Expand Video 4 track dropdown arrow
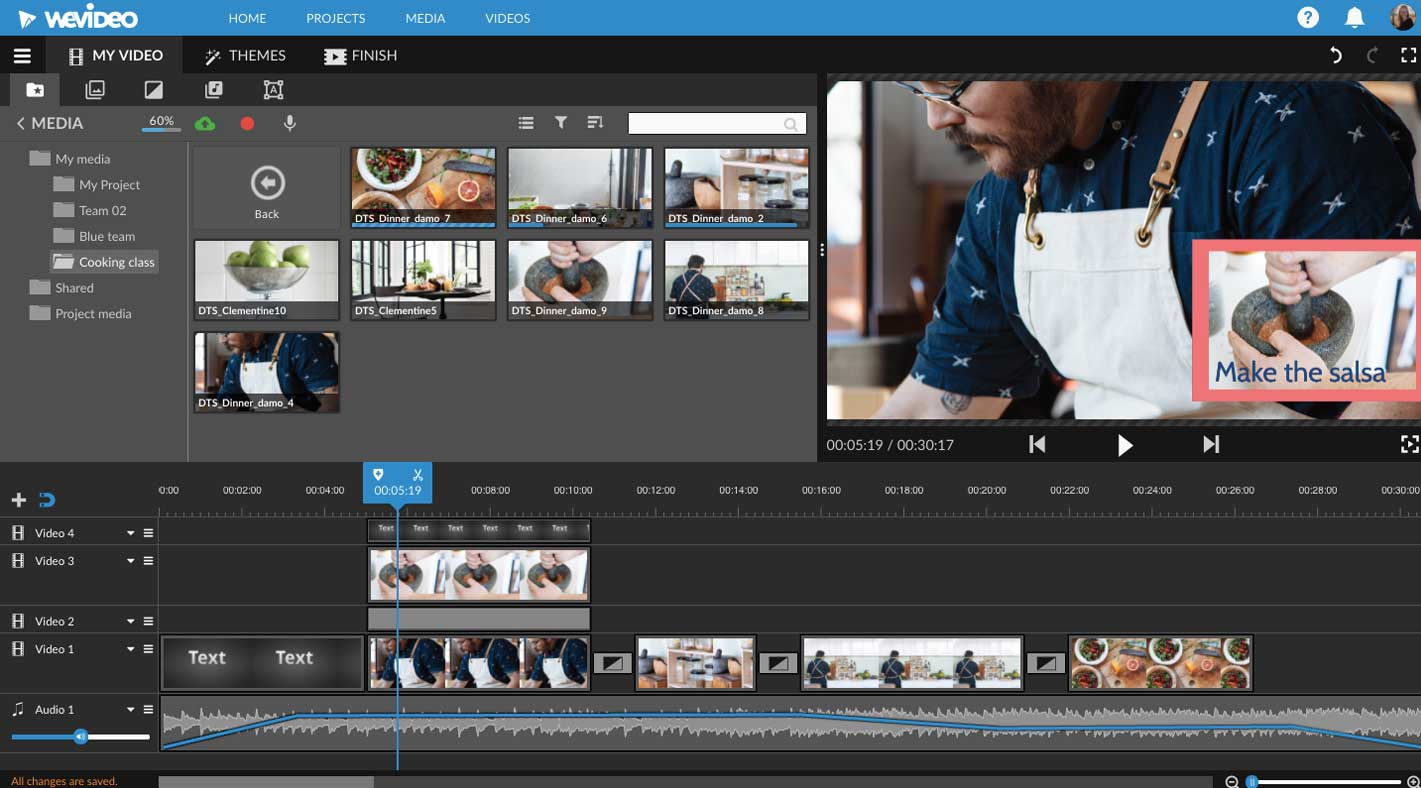Viewport: 1421px width, 788px height. (x=130, y=534)
